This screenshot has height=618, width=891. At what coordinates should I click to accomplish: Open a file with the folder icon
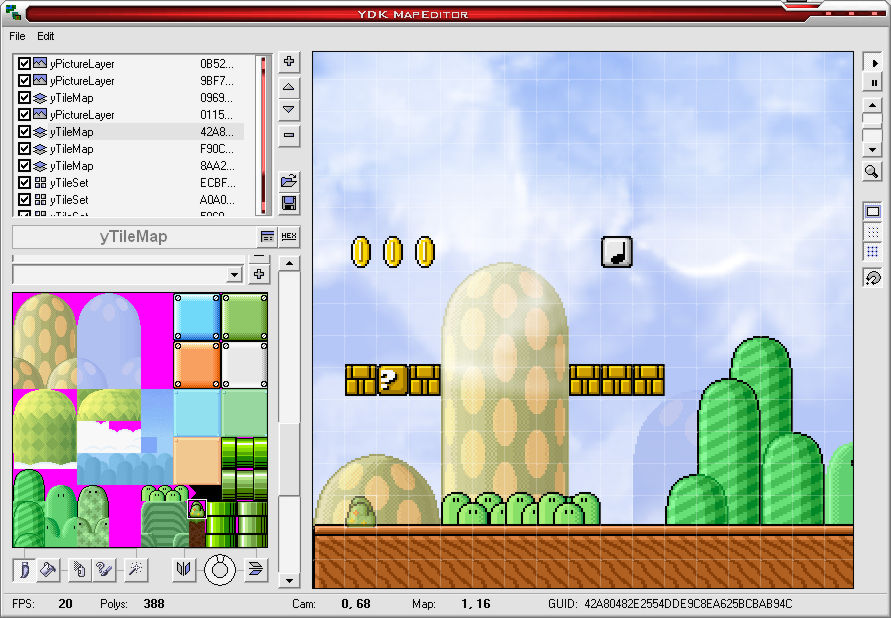289,181
